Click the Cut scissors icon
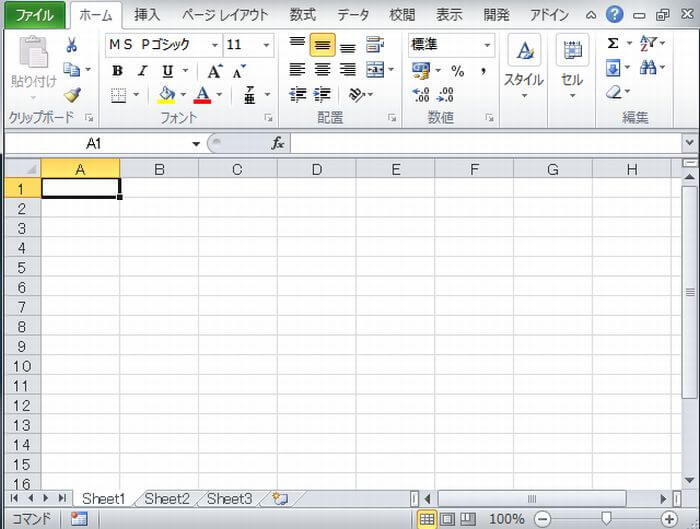 pyautogui.click(x=71, y=45)
